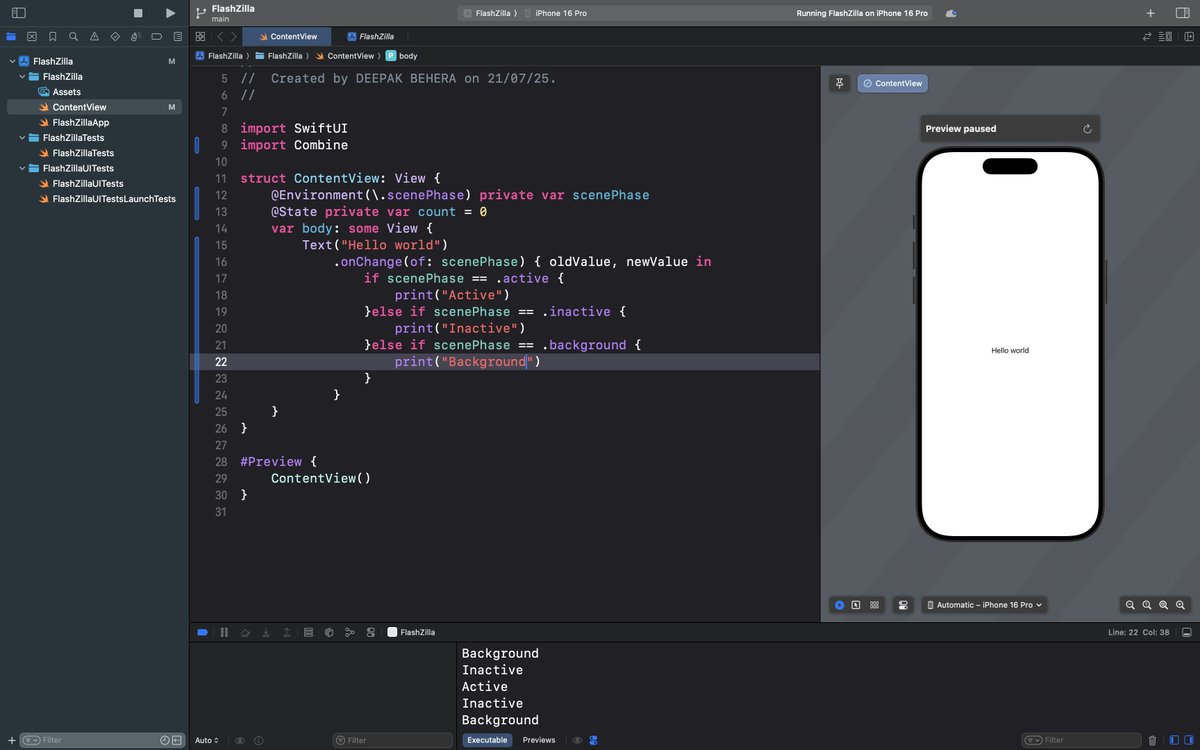Show Previews console output

click(539, 740)
